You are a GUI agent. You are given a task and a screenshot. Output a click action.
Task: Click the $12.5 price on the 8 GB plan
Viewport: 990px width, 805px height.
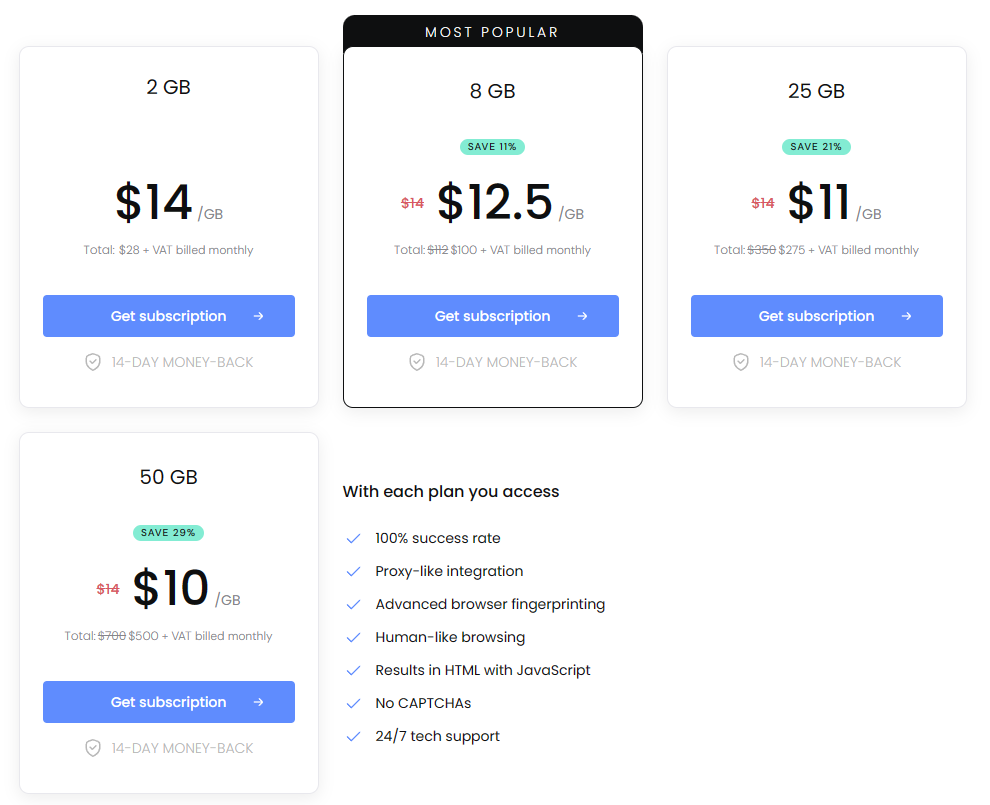(495, 202)
